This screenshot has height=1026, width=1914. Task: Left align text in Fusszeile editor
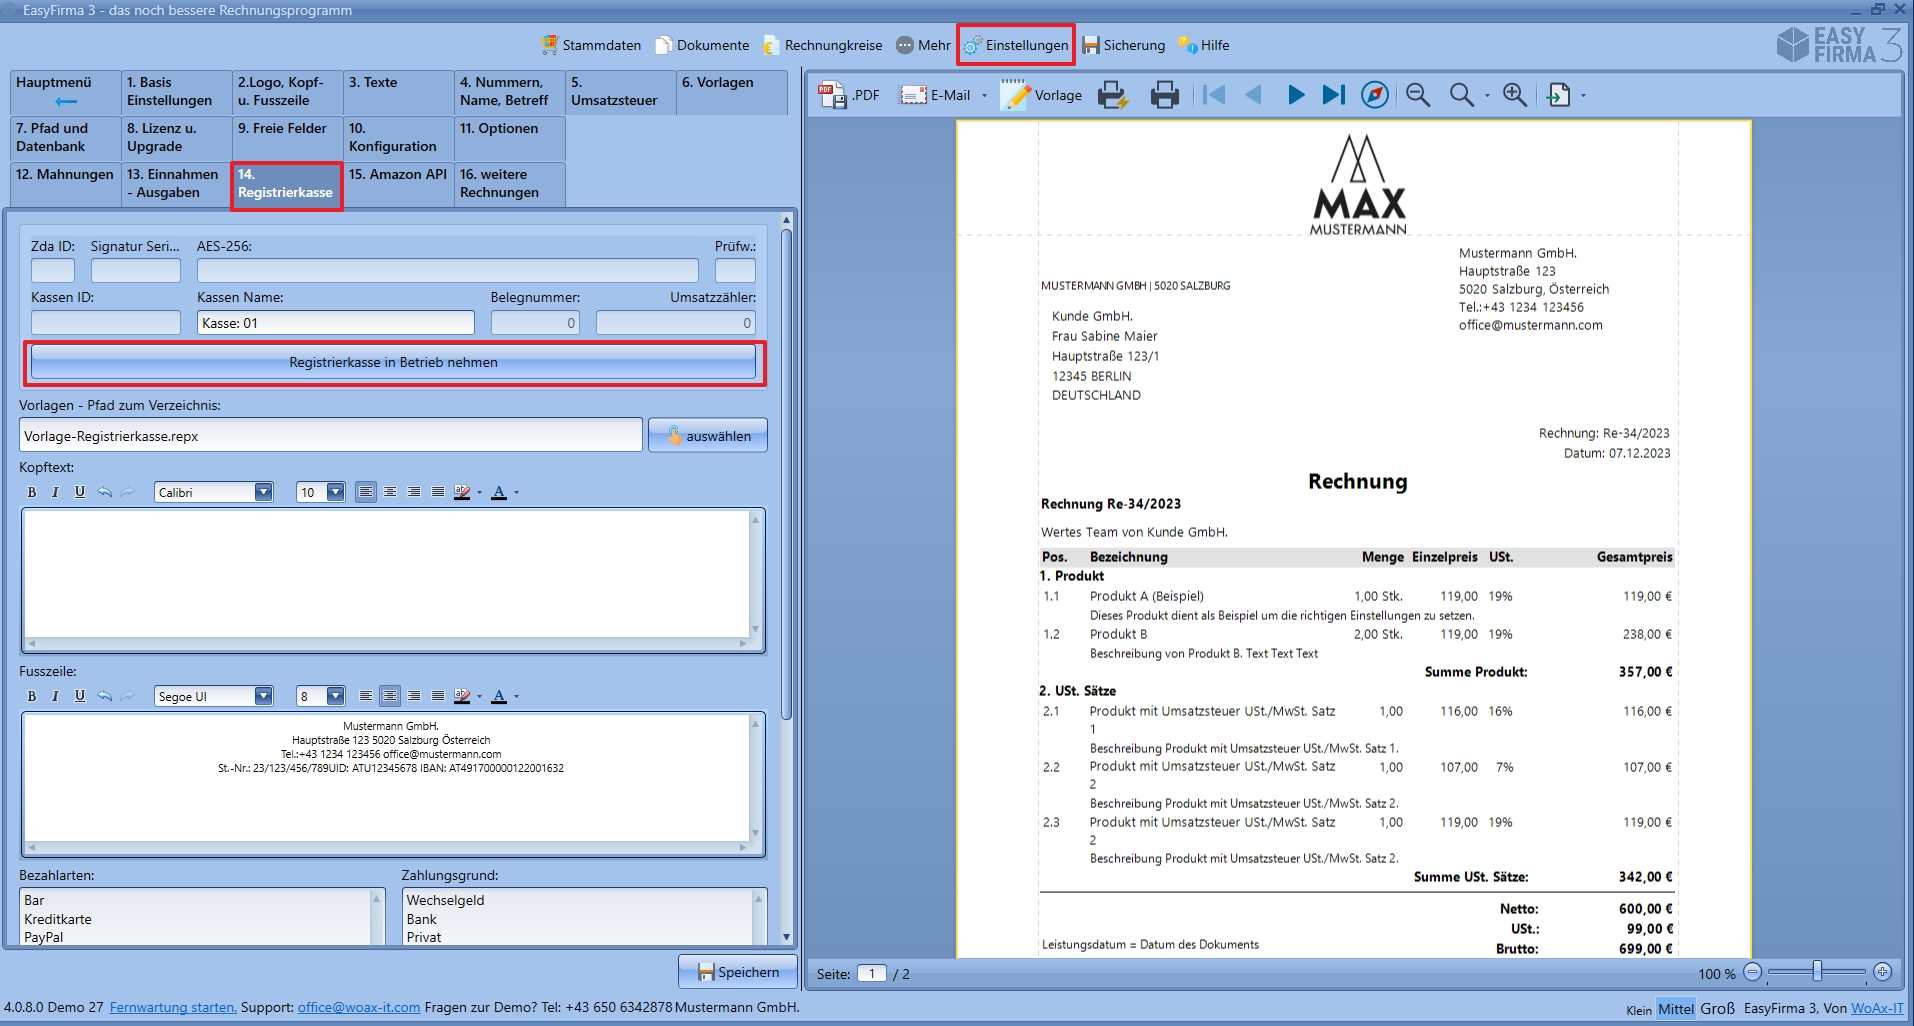pos(366,696)
